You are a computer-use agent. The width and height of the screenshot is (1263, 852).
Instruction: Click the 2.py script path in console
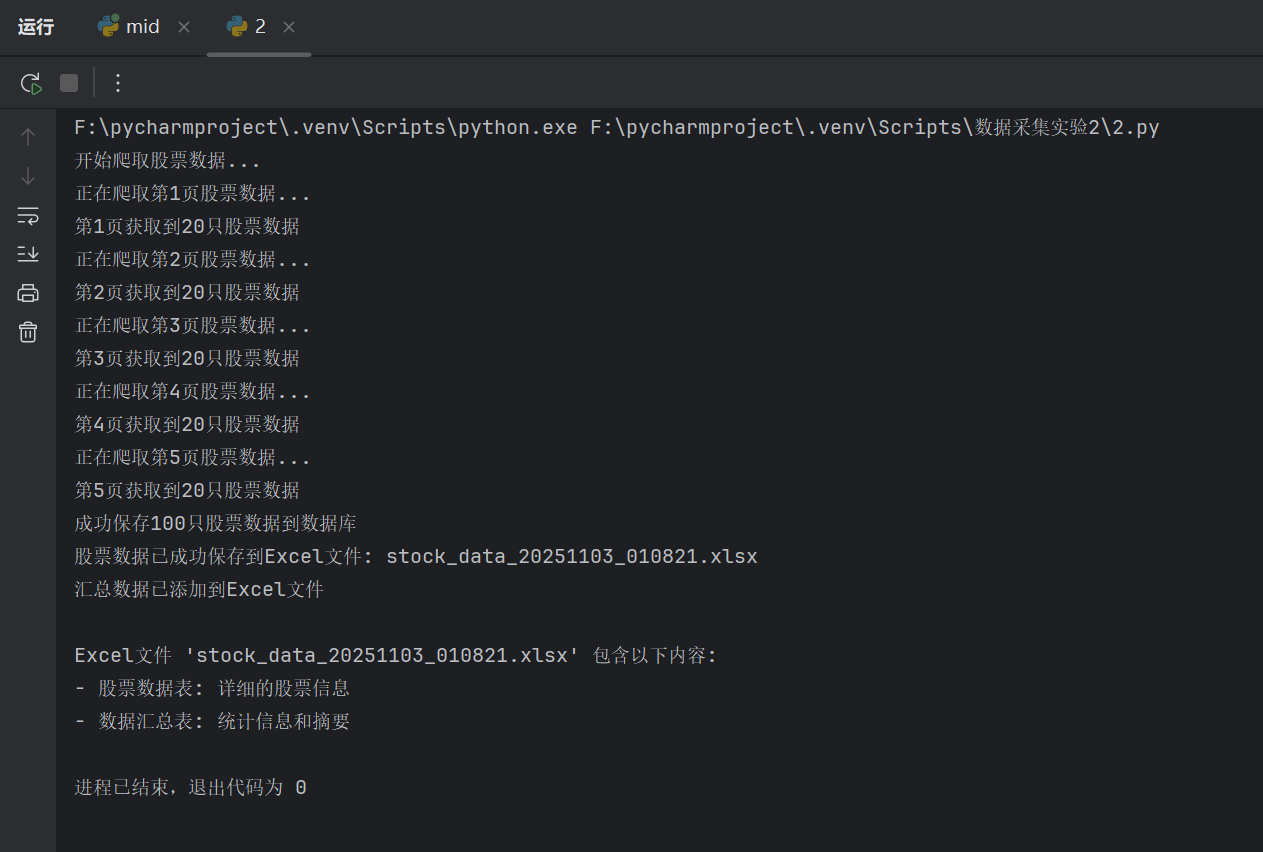874,128
